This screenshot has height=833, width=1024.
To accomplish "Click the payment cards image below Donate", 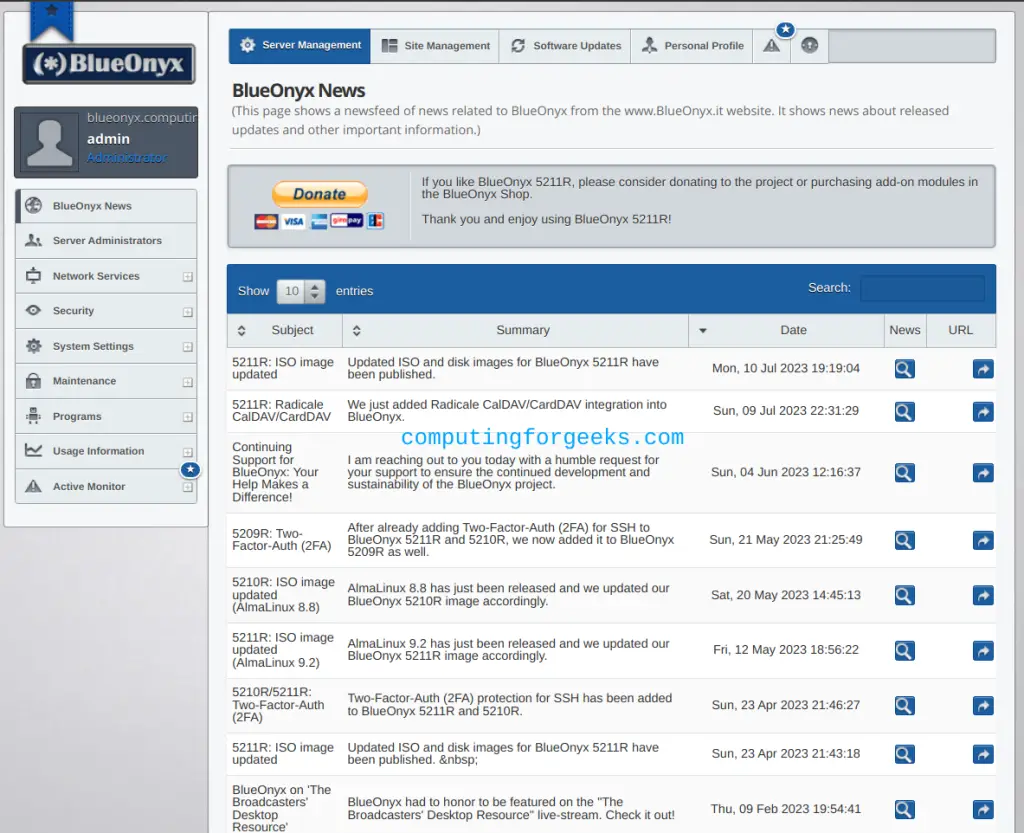I will pyautogui.click(x=319, y=221).
